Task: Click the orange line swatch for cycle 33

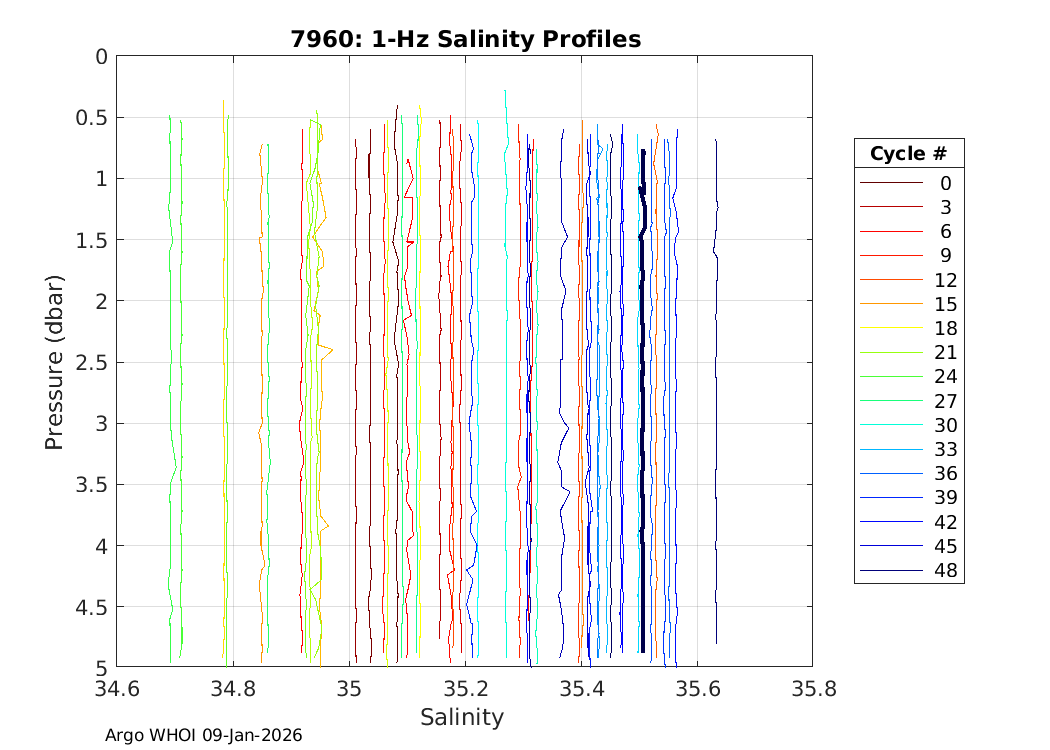Action: pos(890,450)
